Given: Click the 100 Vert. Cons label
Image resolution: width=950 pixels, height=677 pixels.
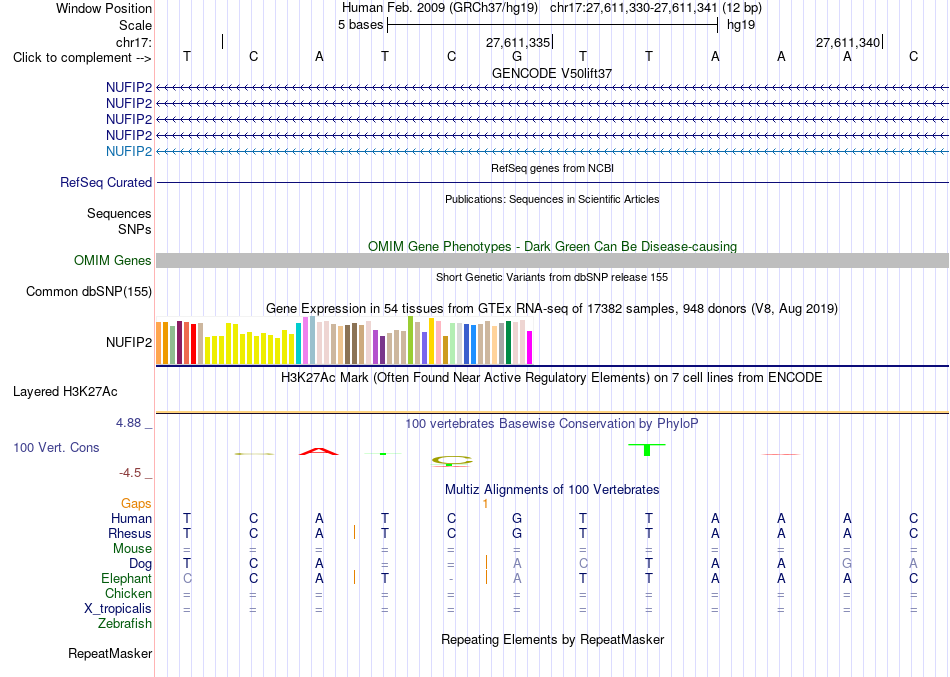Looking at the screenshot, I should [x=56, y=447].
